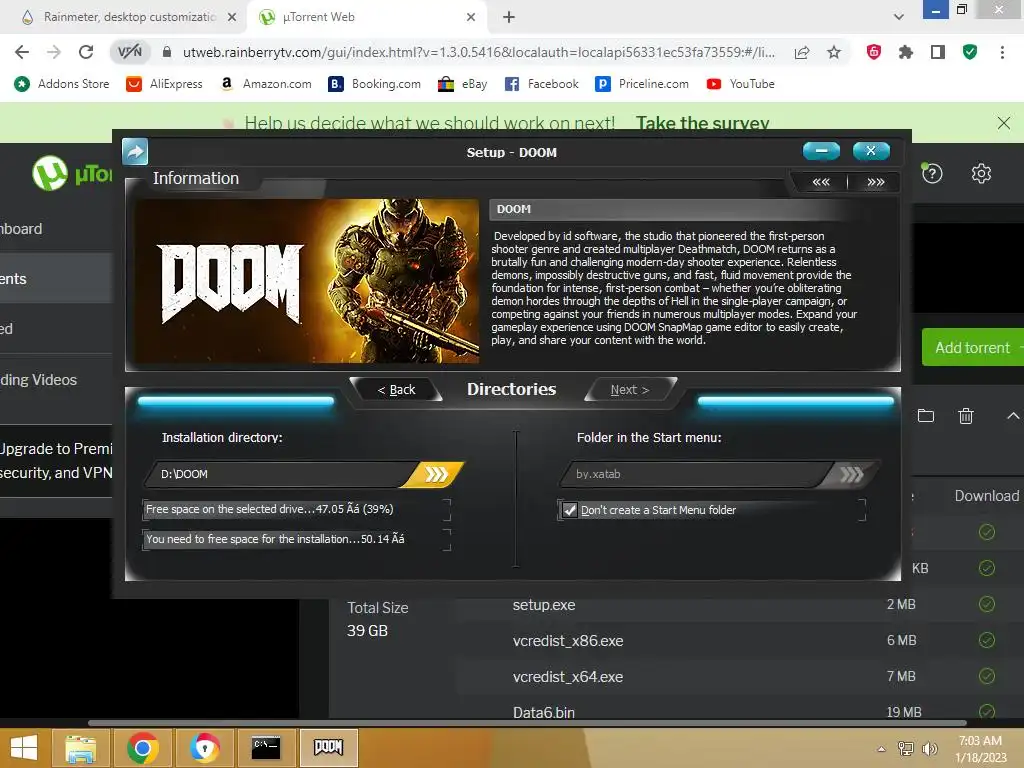Screen dimensions: 1024x768
Task: Dismiss the survey banner
Action: (x=1004, y=123)
